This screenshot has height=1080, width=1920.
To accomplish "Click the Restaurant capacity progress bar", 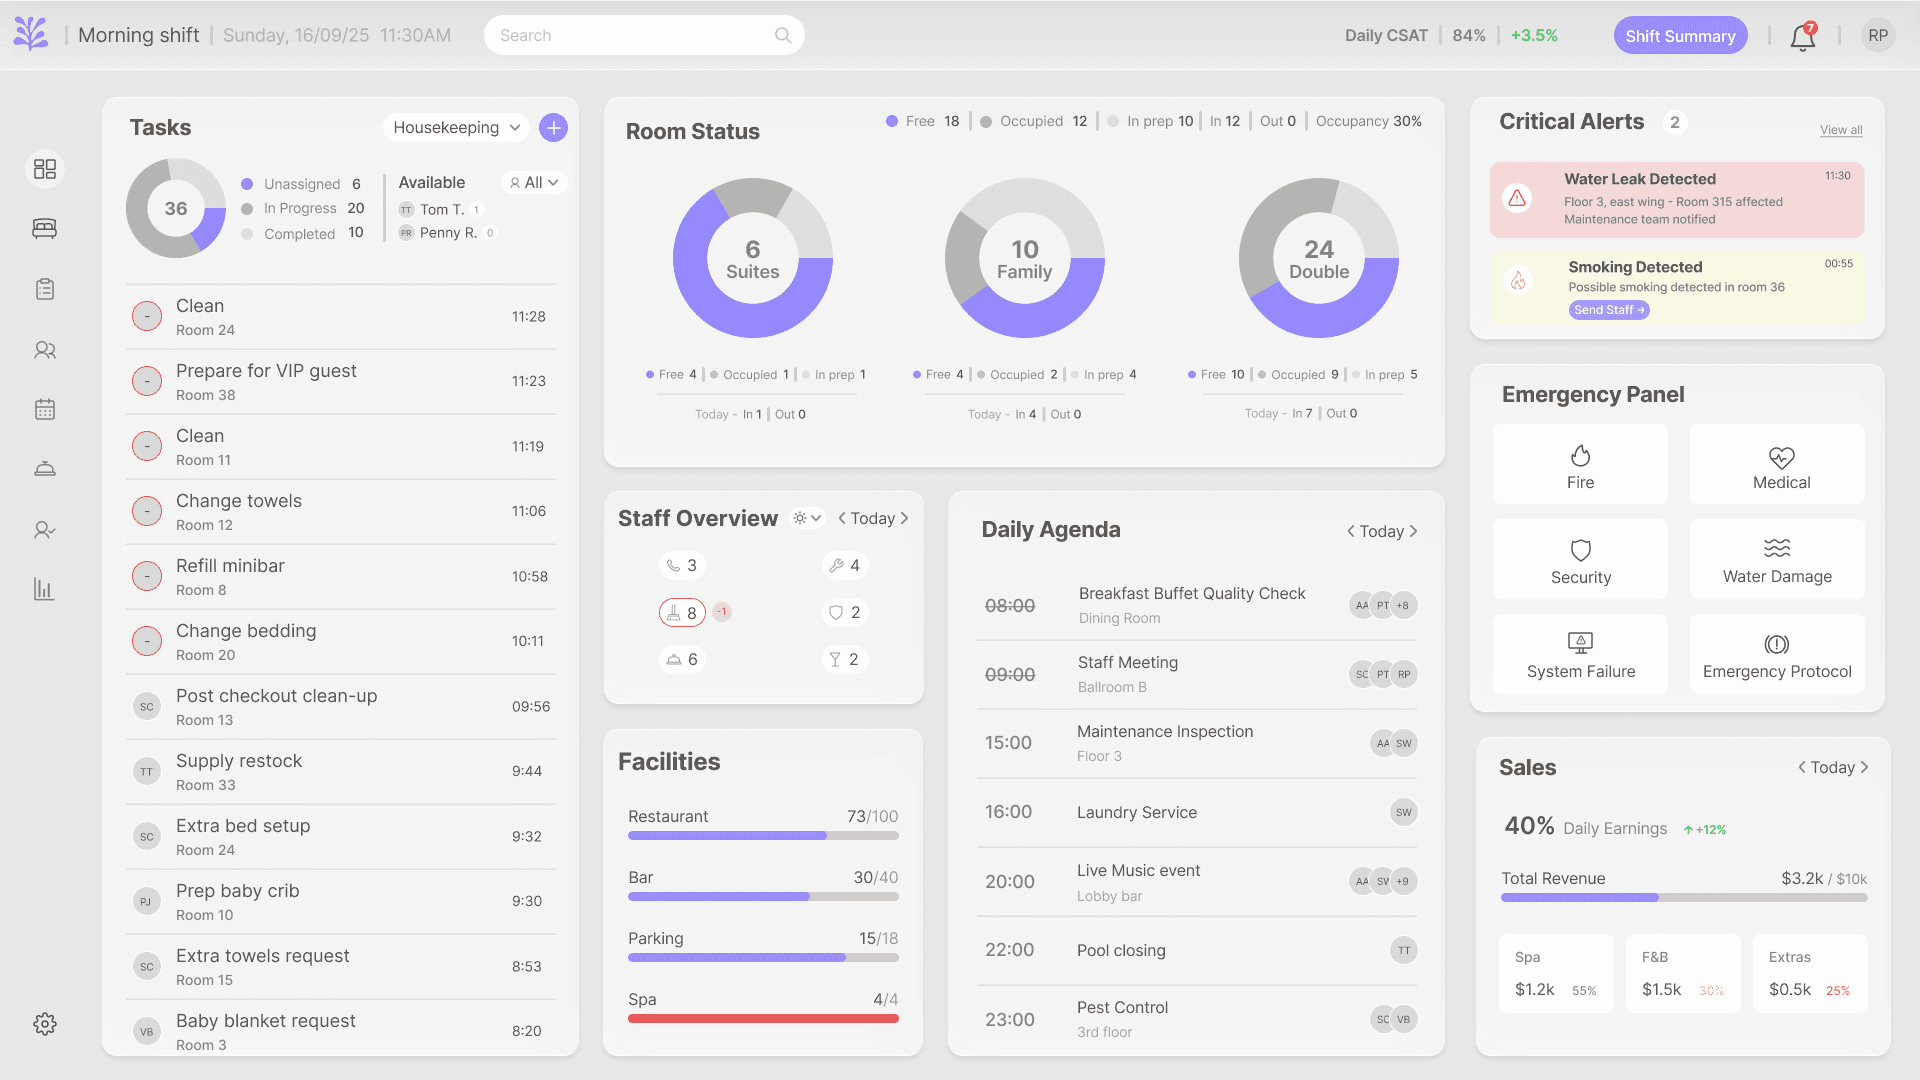I will pos(763,836).
